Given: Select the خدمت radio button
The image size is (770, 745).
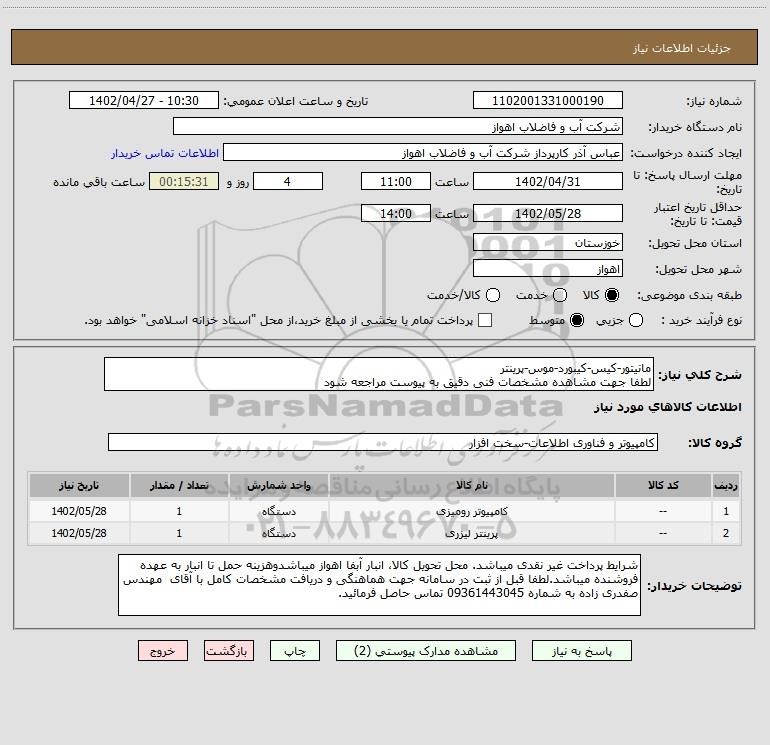Looking at the screenshot, I should [559, 295].
